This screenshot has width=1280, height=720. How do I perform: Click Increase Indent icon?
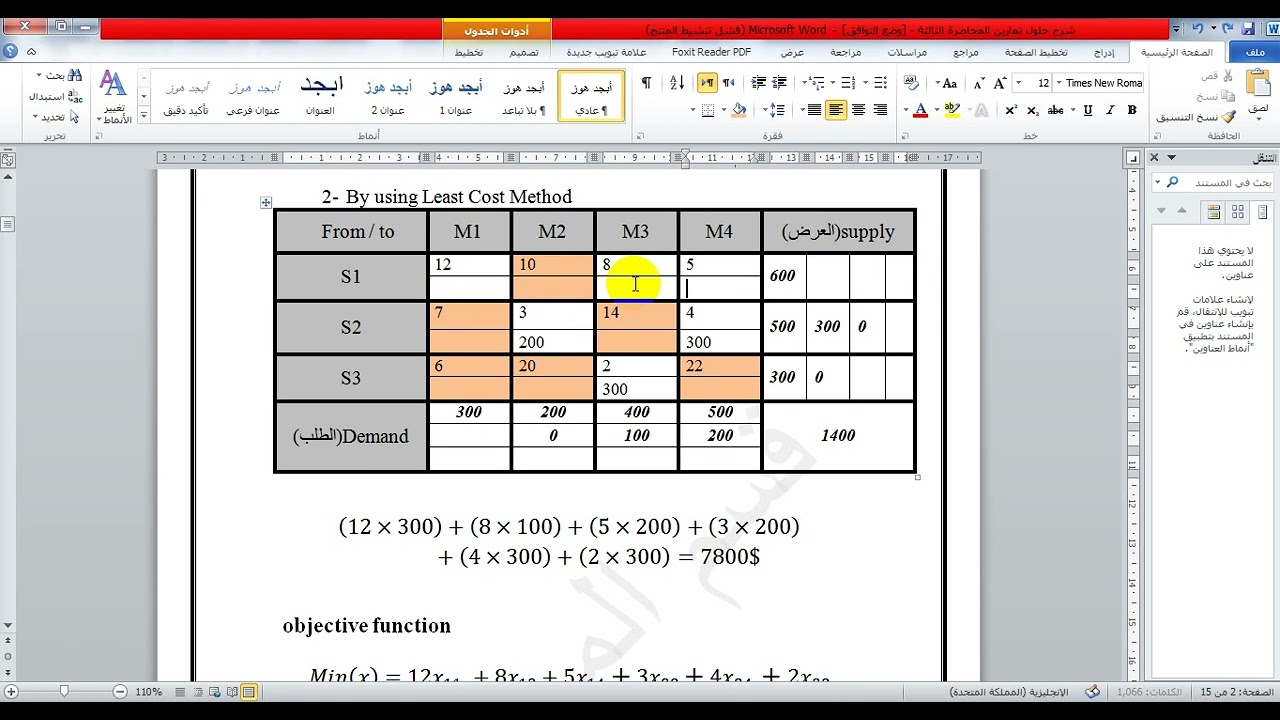[759, 83]
